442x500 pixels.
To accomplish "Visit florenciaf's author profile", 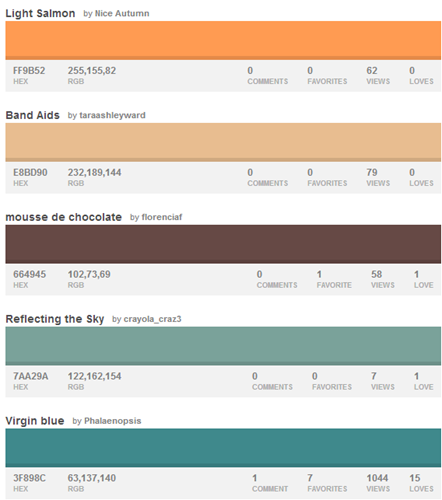I will pyautogui.click(x=162, y=217).
